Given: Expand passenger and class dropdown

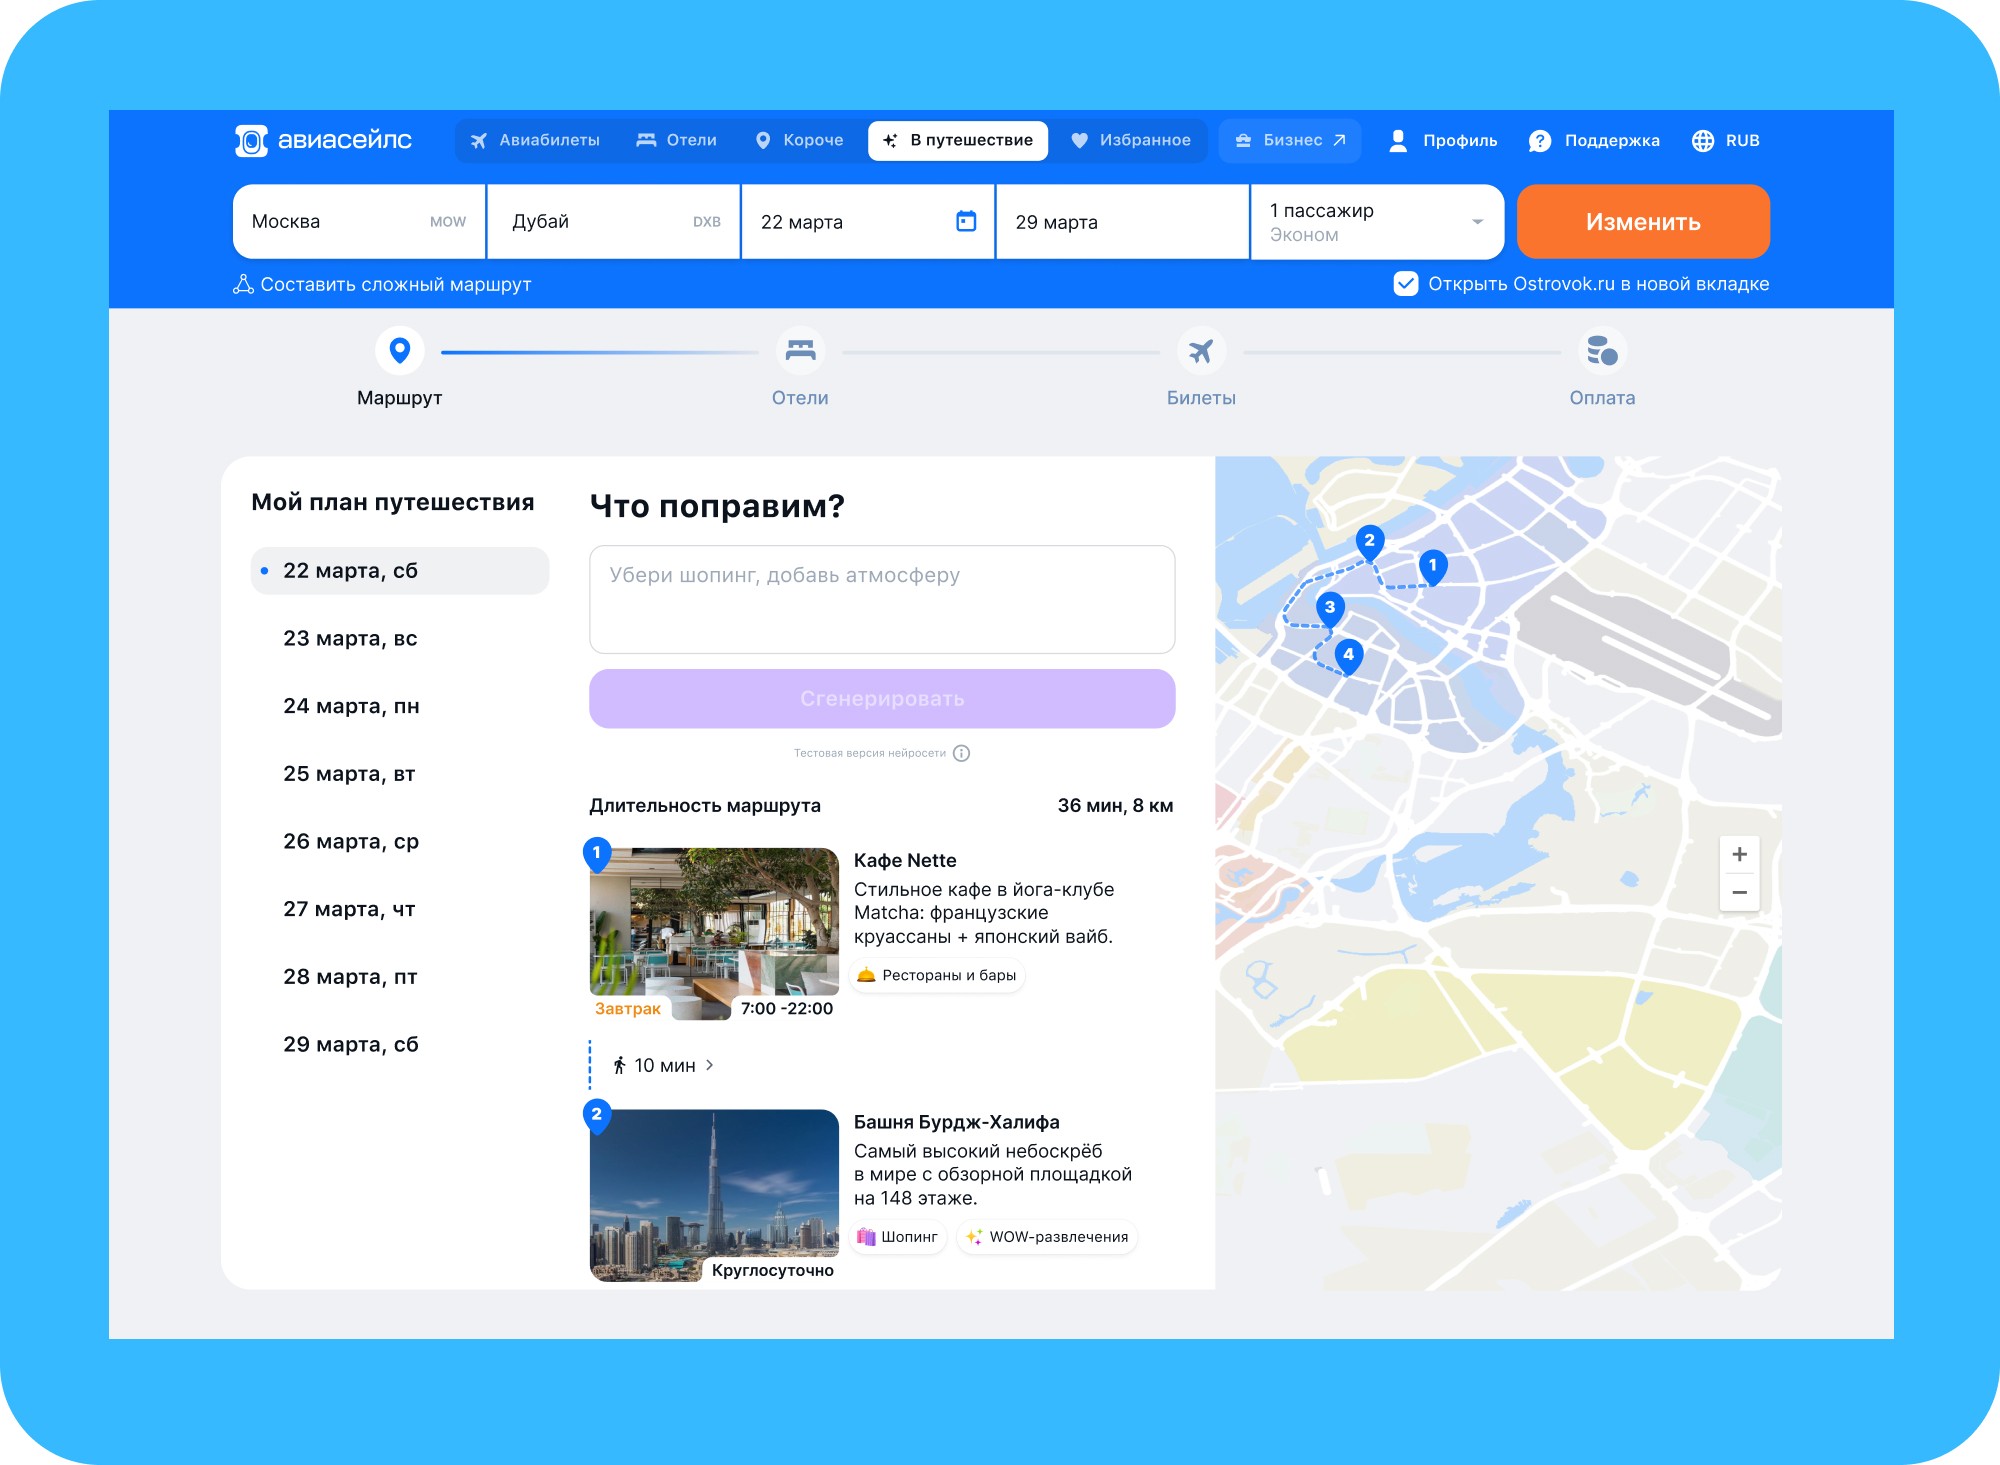Looking at the screenshot, I should (1476, 222).
